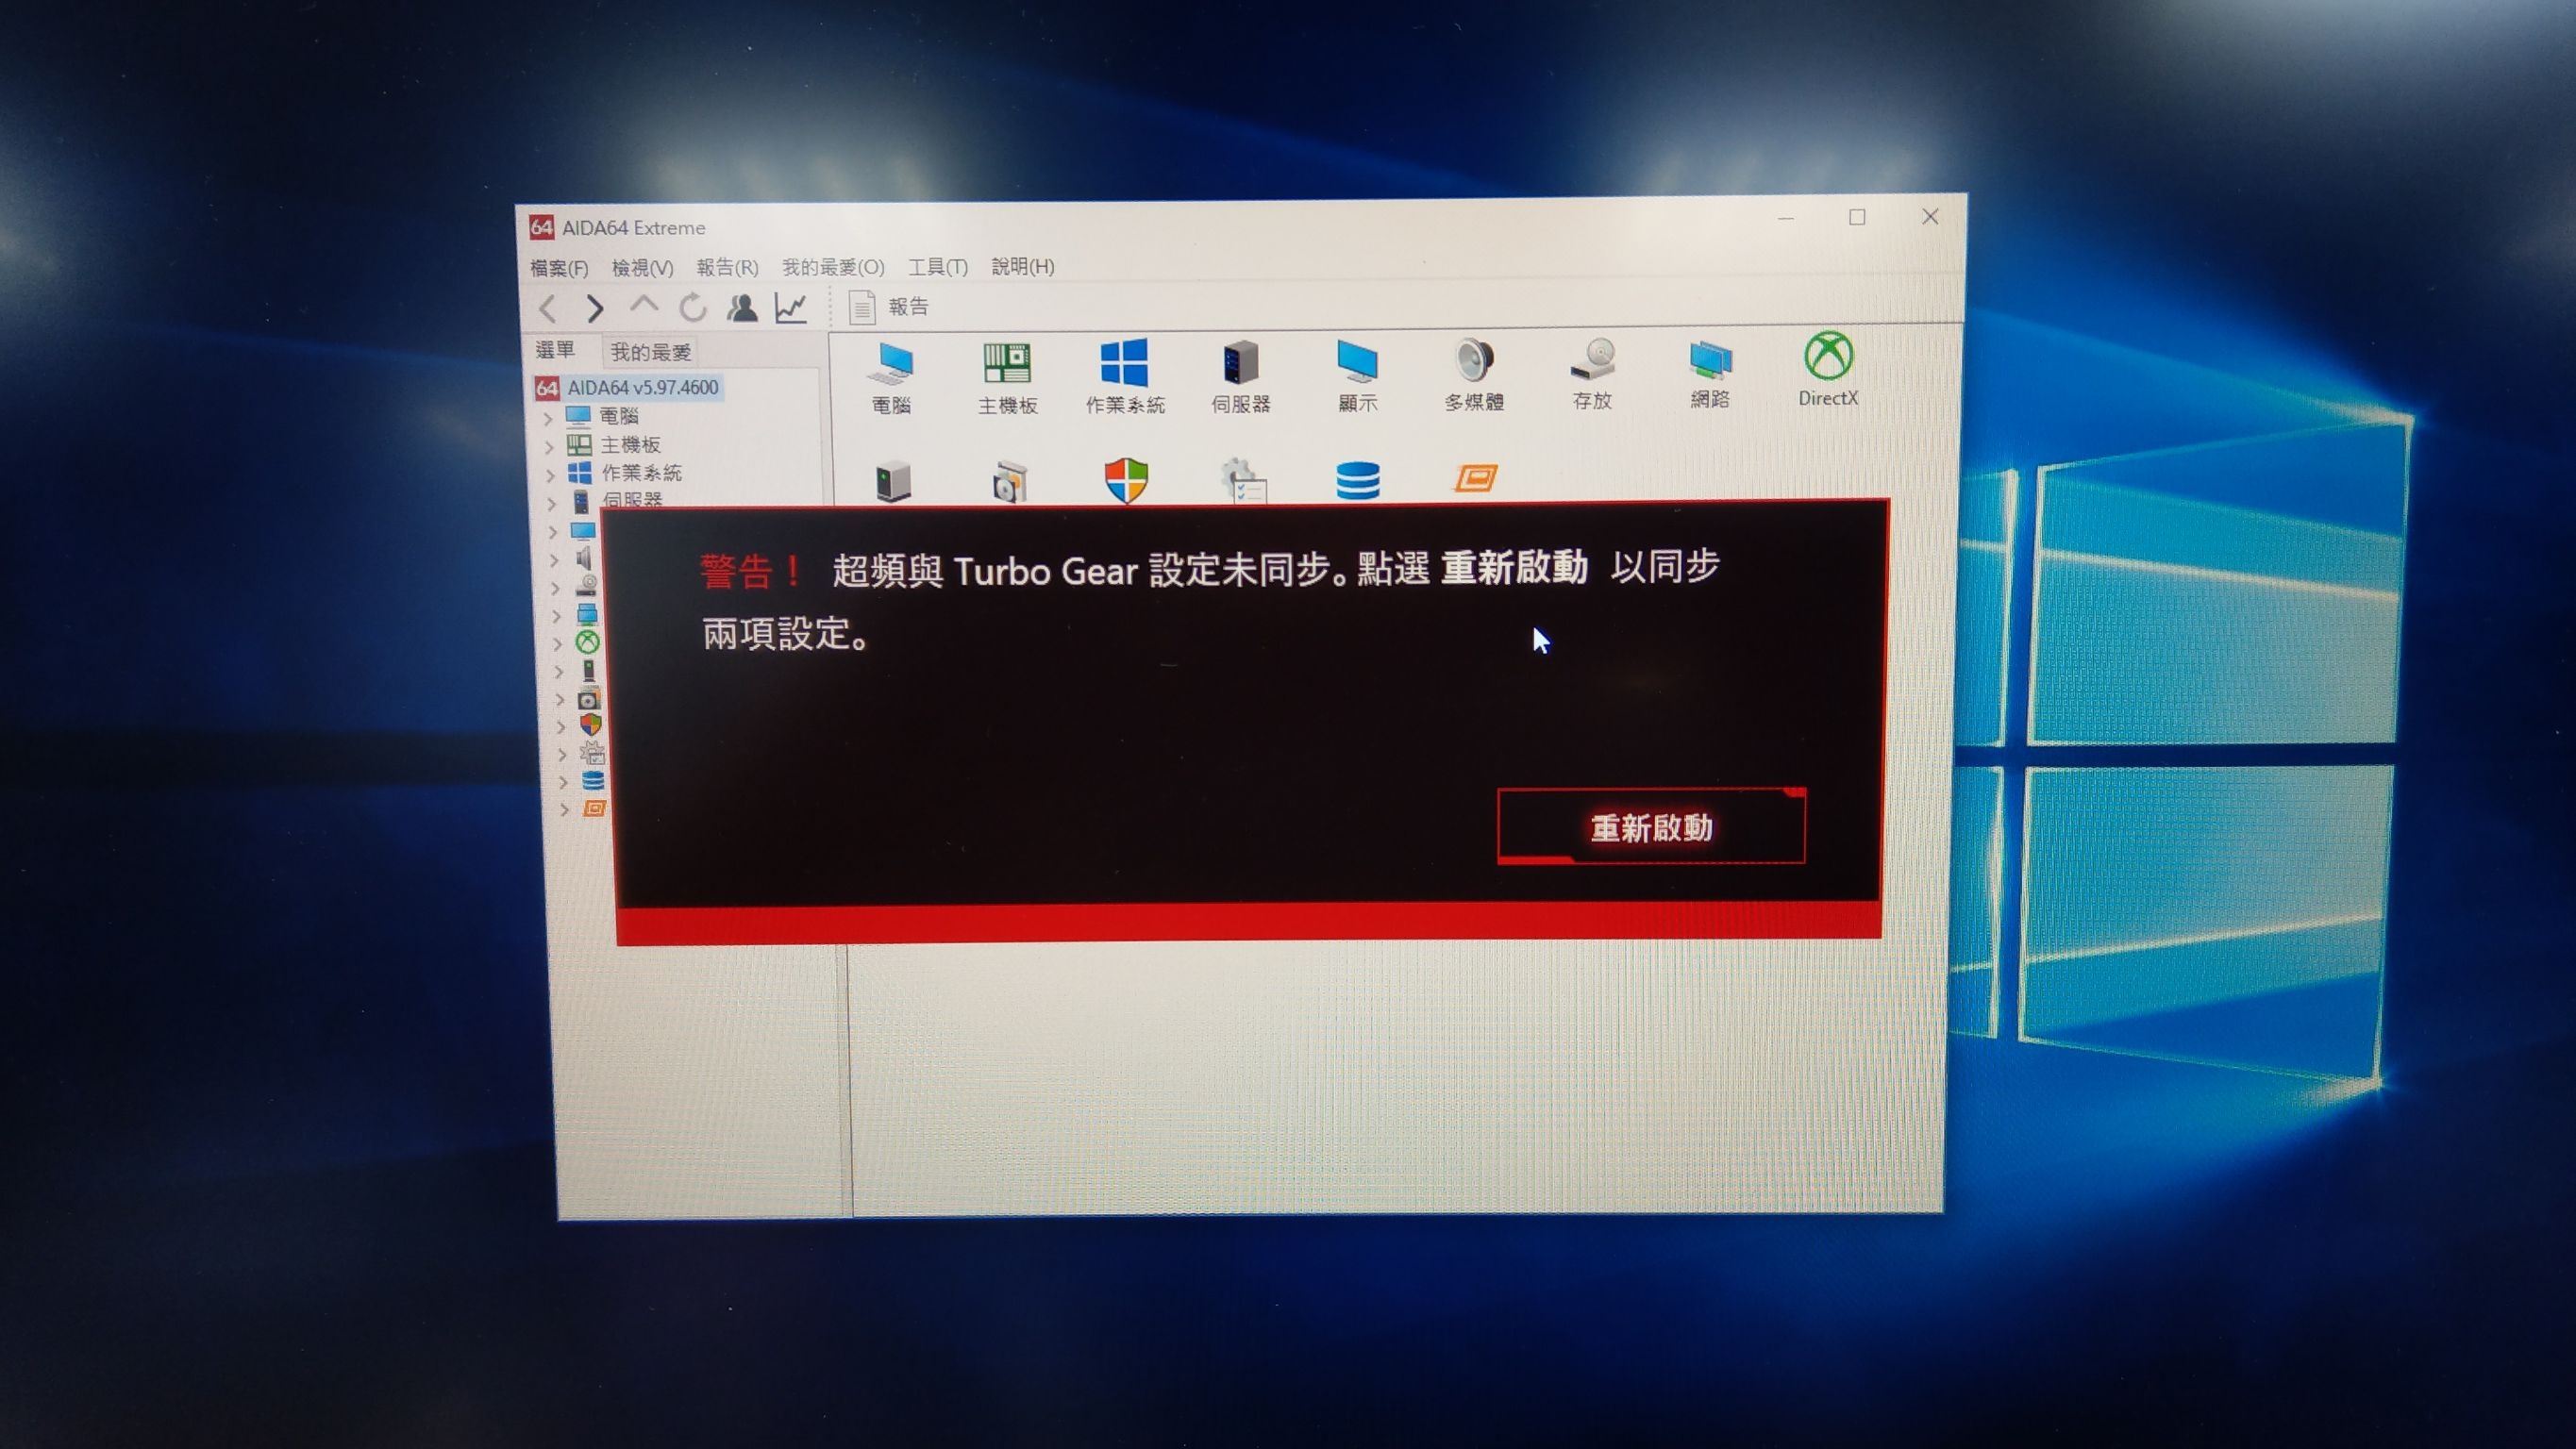
Task: Expand the 主機板 tree node
Action: [549, 447]
